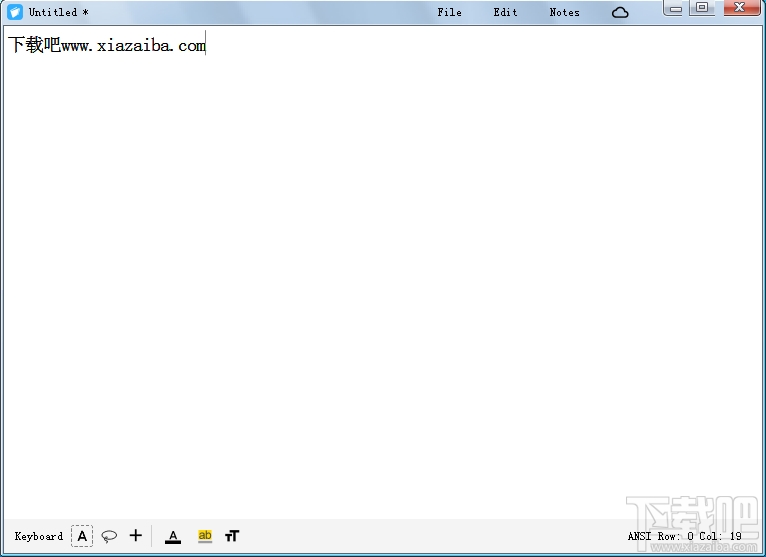The image size is (766, 557).
Task: Click the Keyboard mode label
Action: click(x=39, y=536)
